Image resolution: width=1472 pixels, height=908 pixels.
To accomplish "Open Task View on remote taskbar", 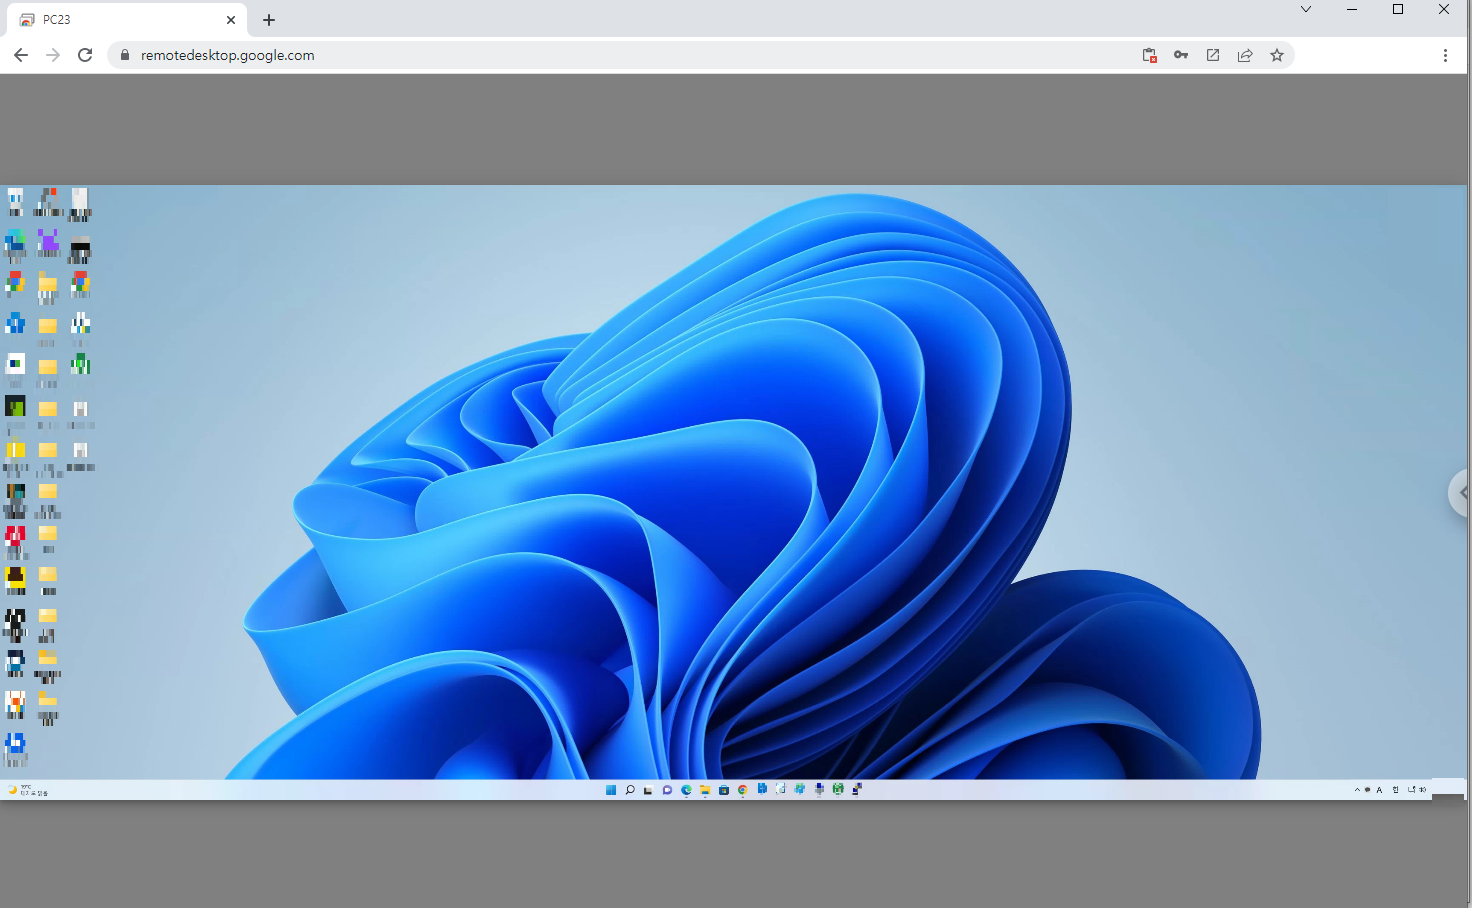I will (x=648, y=790).
